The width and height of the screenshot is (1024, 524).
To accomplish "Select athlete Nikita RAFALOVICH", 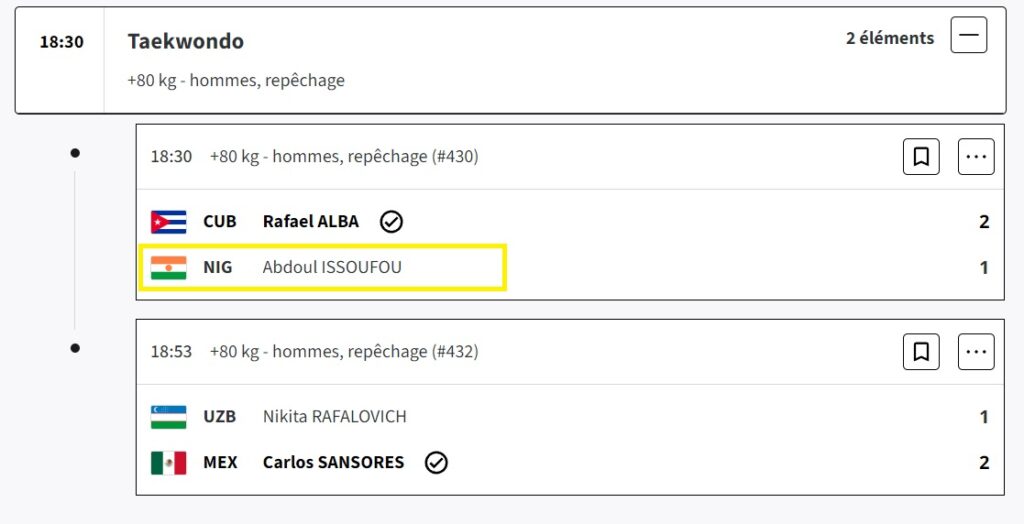I will (334, 416).
